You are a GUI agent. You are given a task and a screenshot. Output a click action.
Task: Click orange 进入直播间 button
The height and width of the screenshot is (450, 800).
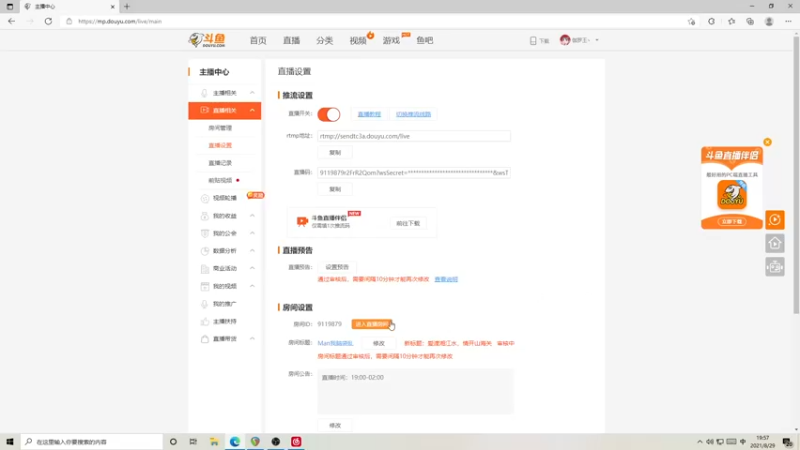(371, 324)
